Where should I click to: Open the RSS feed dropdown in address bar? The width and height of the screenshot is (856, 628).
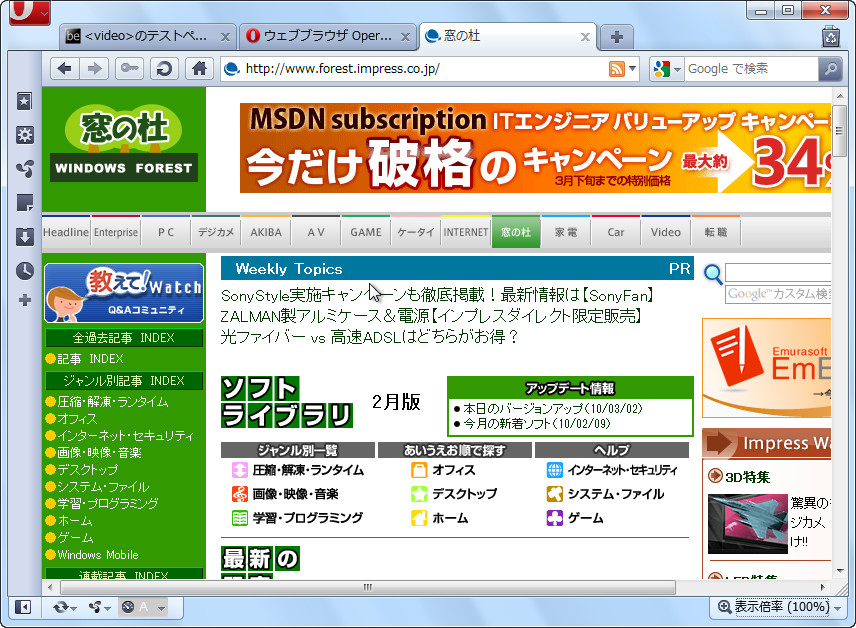click(x=619, y=70)
